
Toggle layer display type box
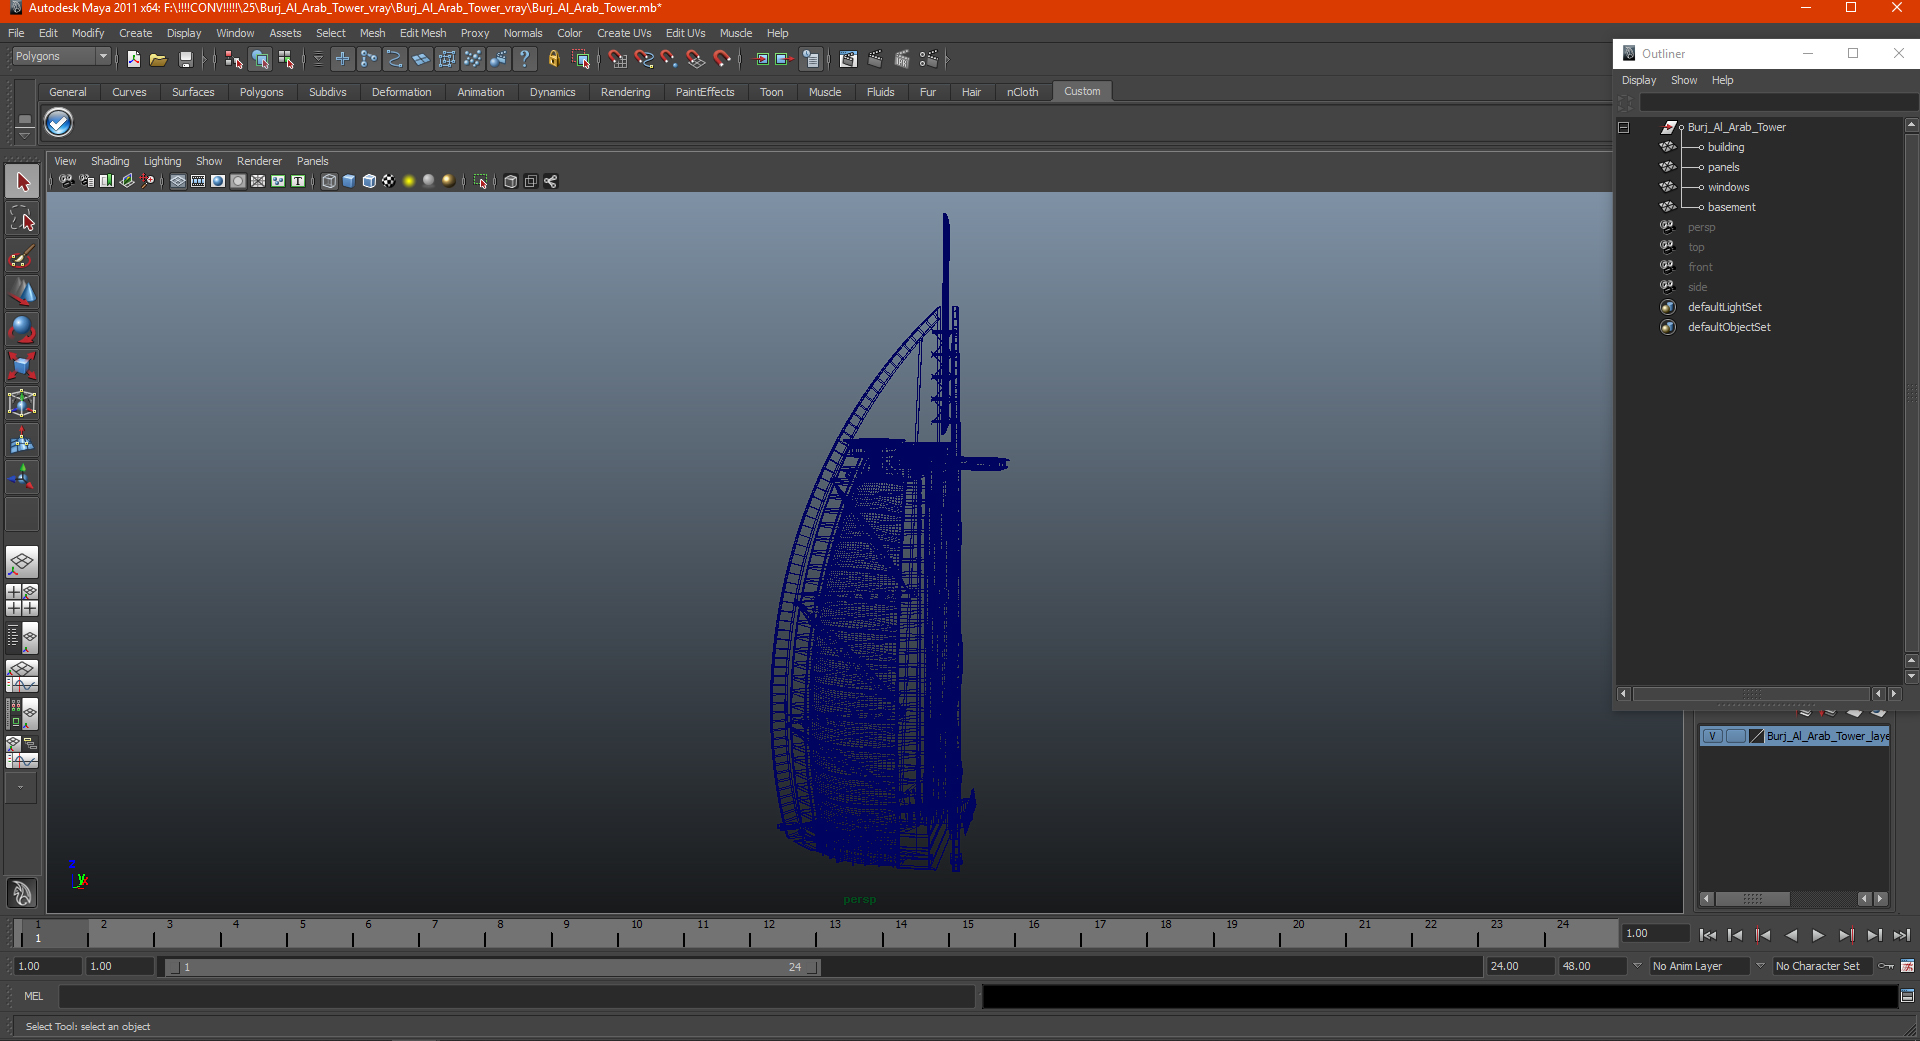[x=1735, y=736]
